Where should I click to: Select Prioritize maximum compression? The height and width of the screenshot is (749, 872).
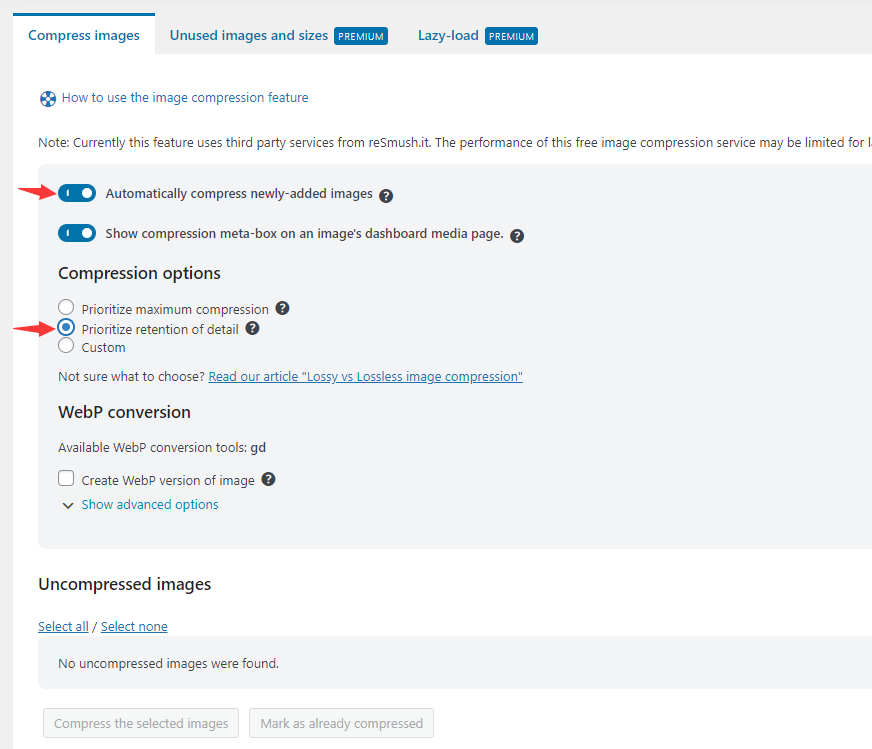pyautogui.click(x=65, y=306)
